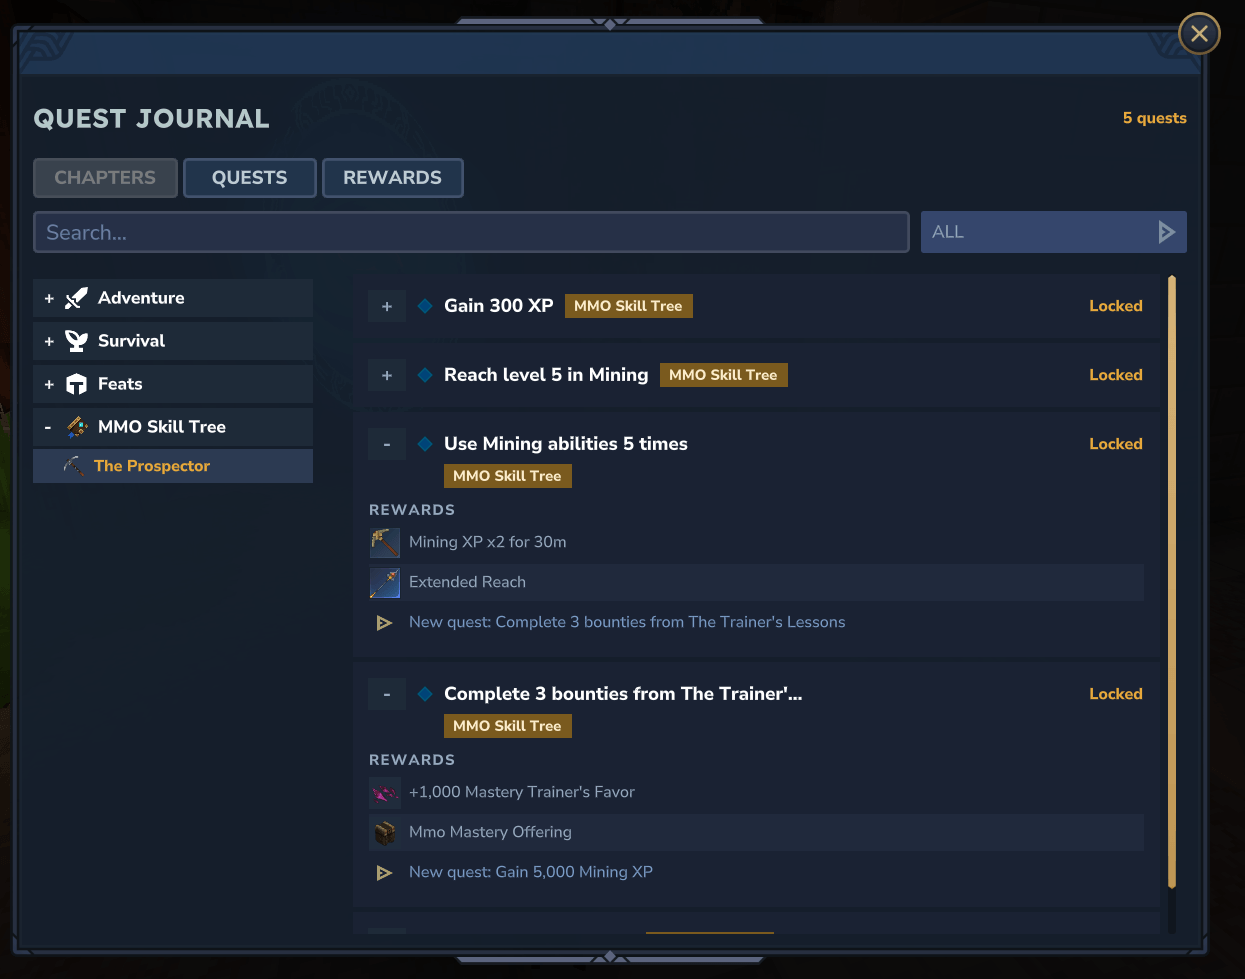Click the MMO Skill Tree tag on Gain 300 XP

coord(629,306)
